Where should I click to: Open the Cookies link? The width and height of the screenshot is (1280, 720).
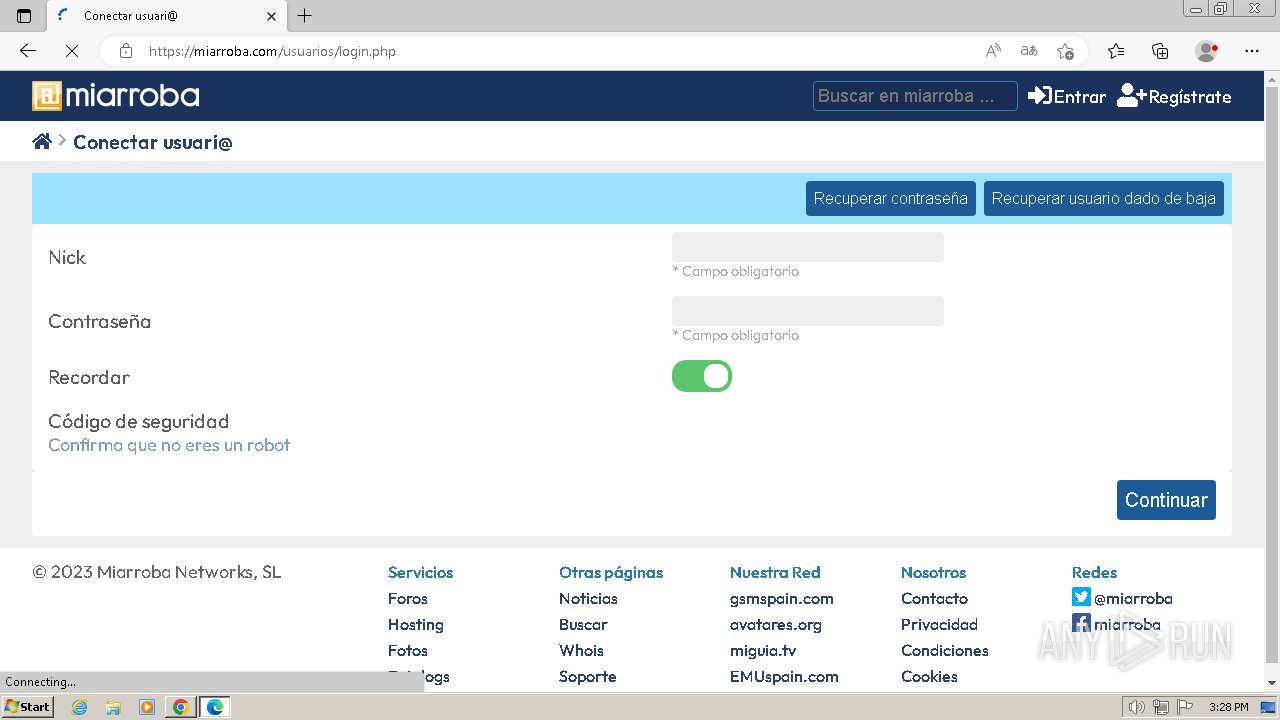(x=929, y=676)
